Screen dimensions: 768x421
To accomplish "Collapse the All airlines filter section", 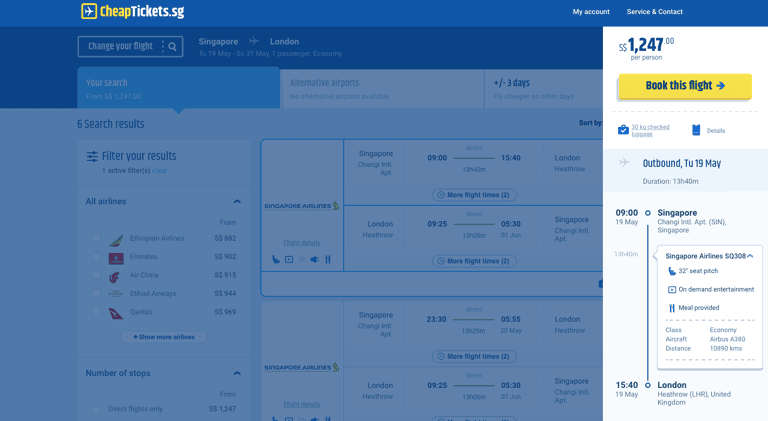I will [x=237, y=201].
